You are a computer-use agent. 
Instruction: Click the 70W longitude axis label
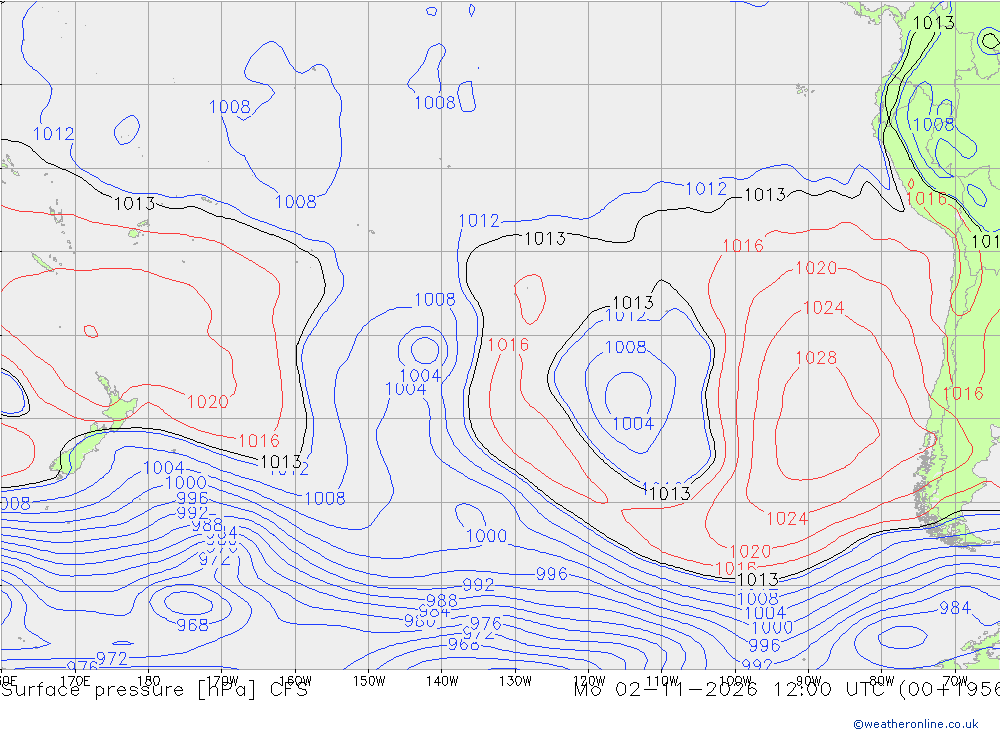(x=955, y=681)
